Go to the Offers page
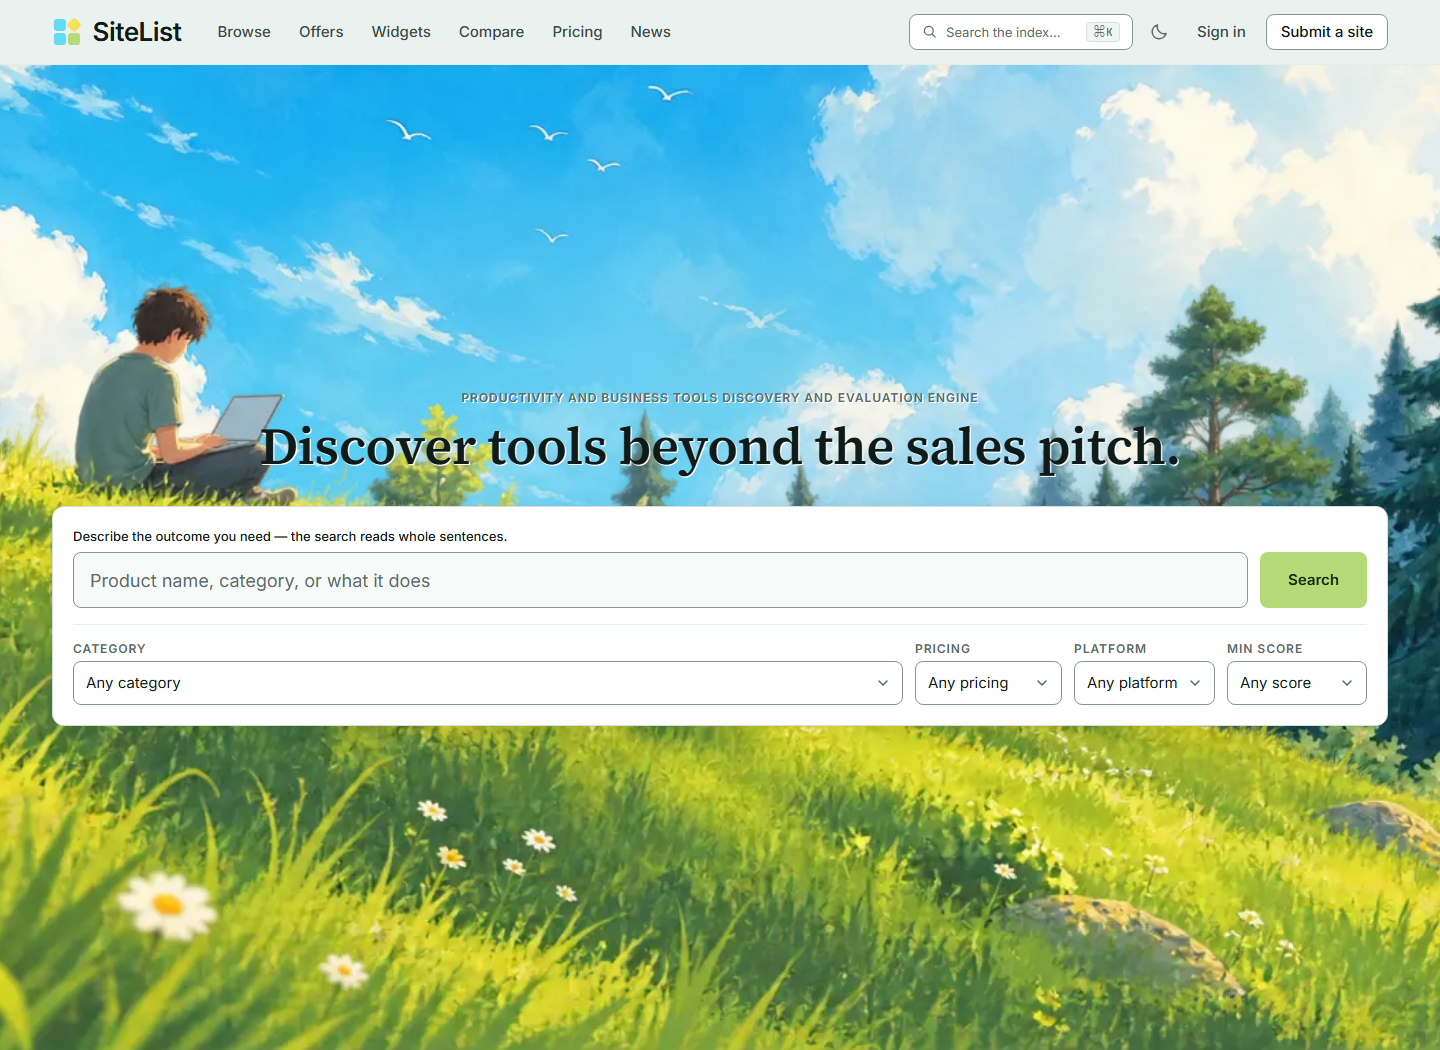This screenshot has width=1440, height=1050. (321, 32)
